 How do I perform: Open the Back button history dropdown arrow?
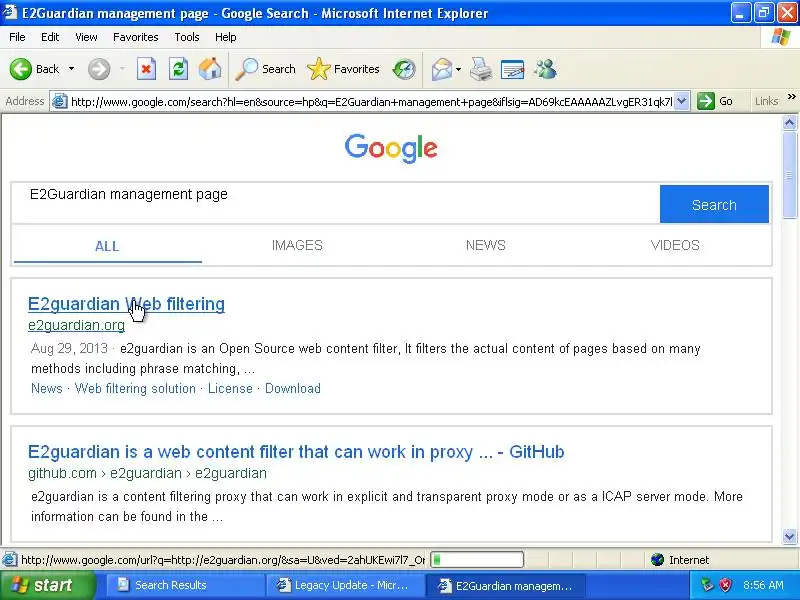pos(71,69)
